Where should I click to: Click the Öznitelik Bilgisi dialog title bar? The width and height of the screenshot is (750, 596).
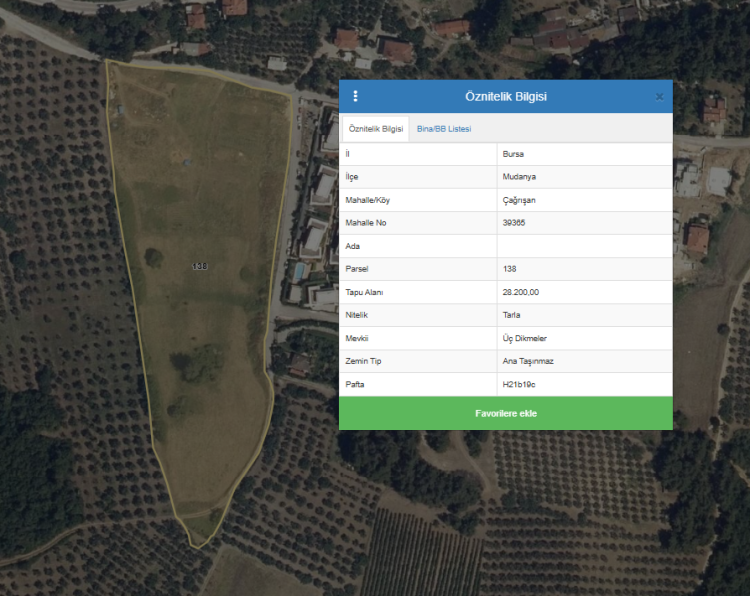(505, 97)
